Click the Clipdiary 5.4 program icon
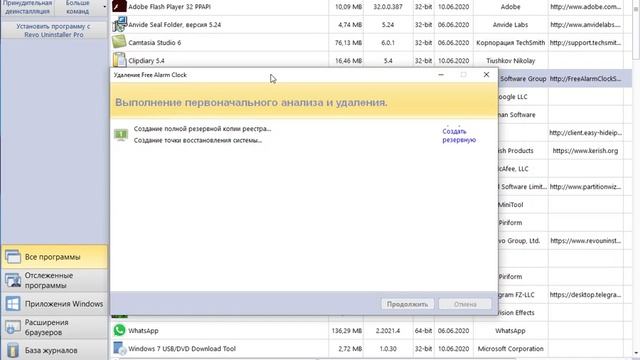640x360 pixels. [x=119, y=60]
